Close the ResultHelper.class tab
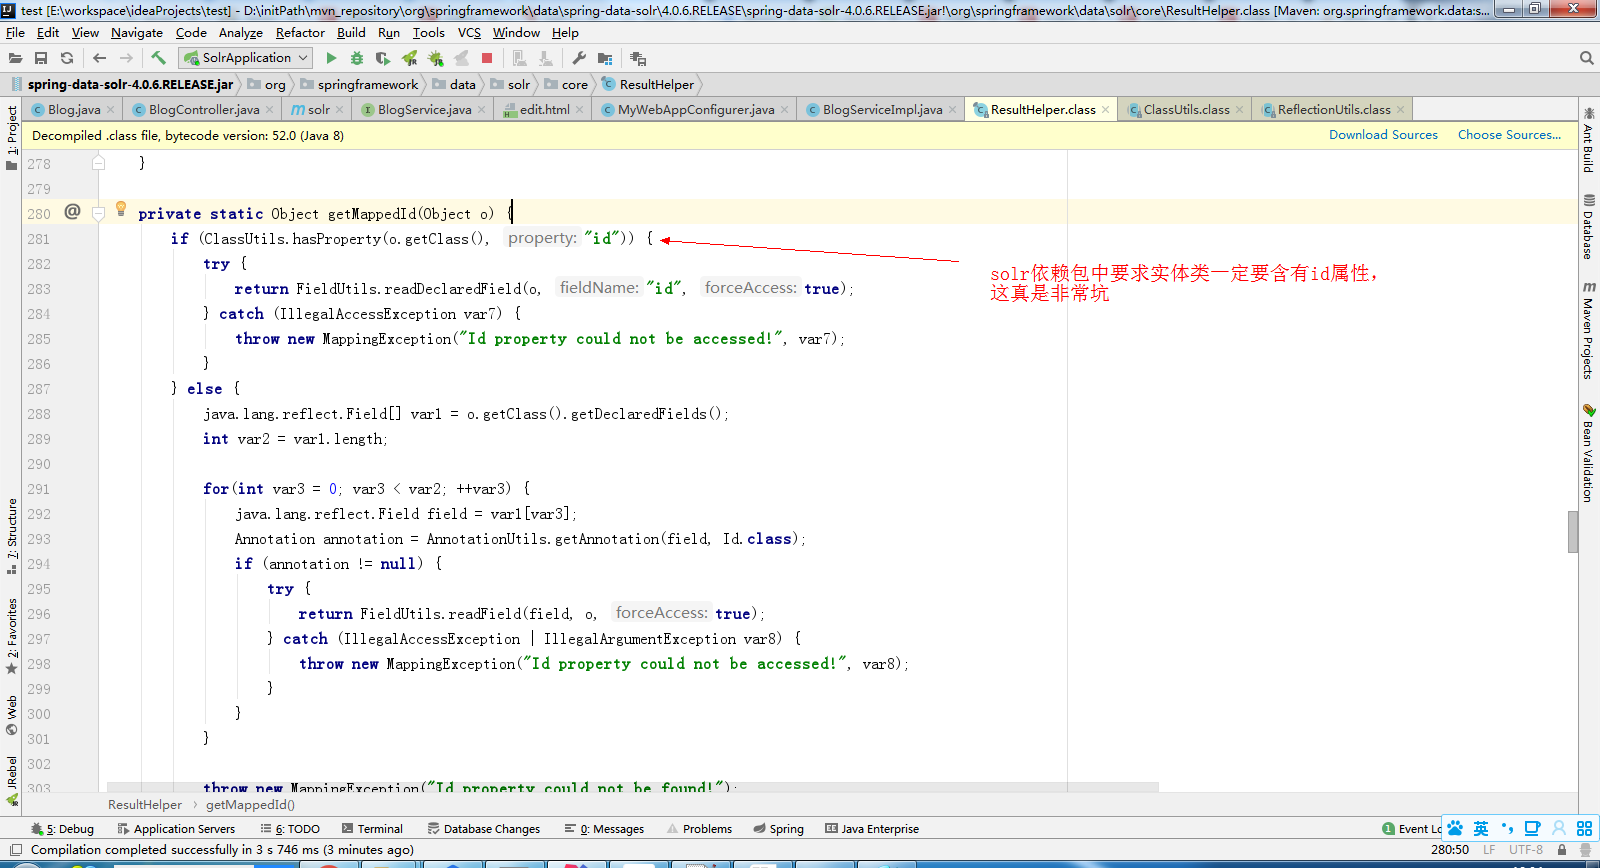Image resolution: width=1600 pixels, height=868 pixels. (x=1105, y=110)
